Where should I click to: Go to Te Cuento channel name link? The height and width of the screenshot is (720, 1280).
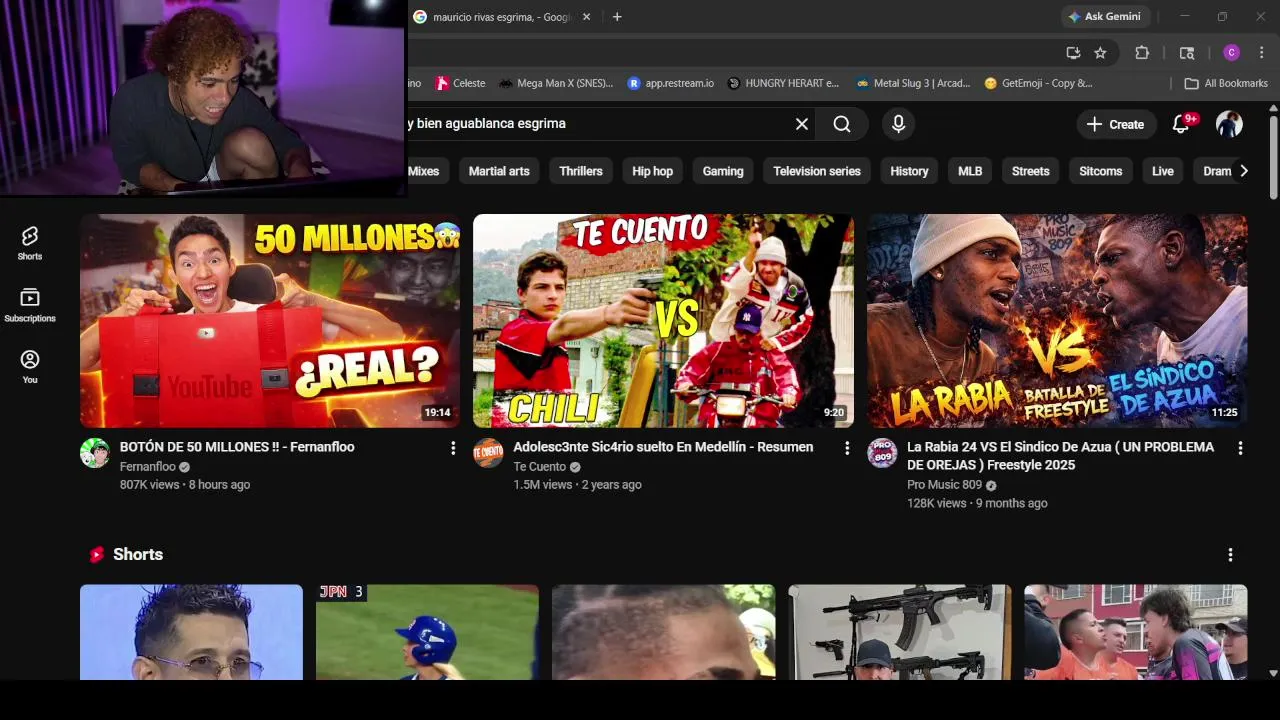(539, 467)
